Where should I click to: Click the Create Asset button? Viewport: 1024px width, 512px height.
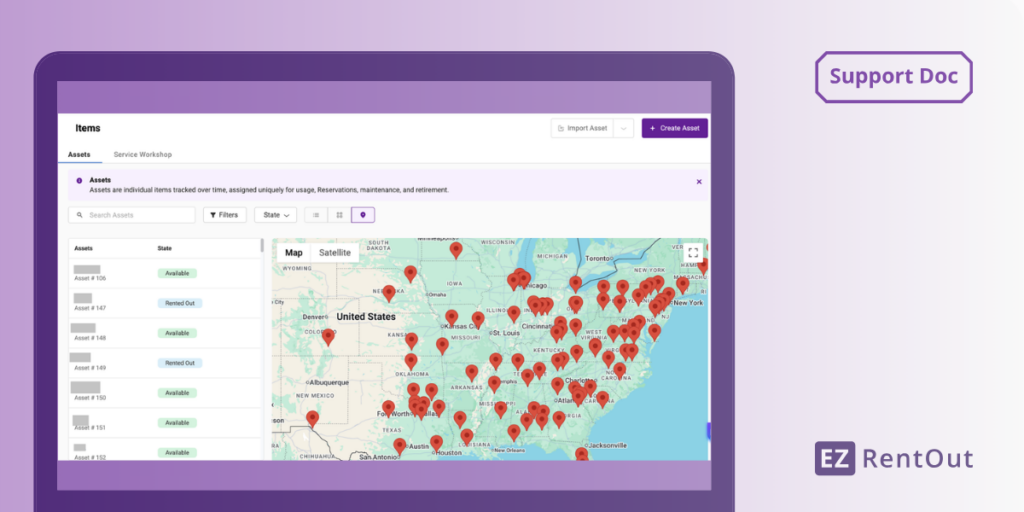(x=675, y=128)
